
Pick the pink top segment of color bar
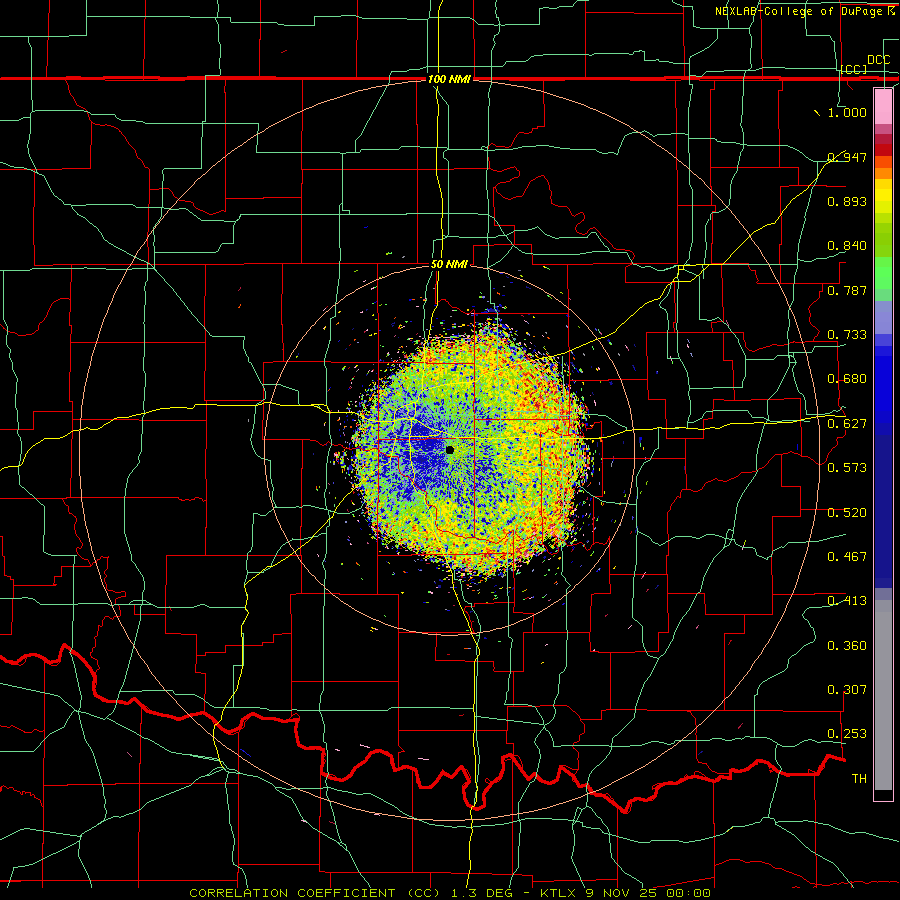pyautogui.click(x=883, y=106)
